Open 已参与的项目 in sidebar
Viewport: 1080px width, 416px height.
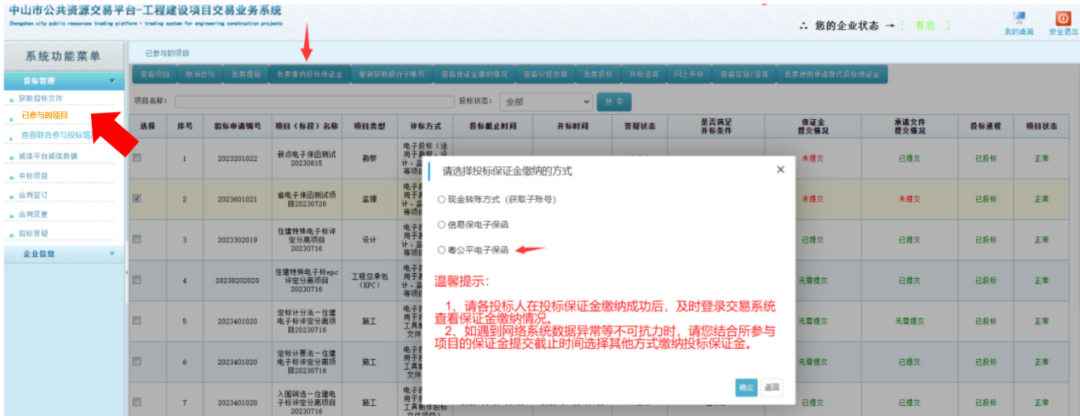(x=45, y=115)
